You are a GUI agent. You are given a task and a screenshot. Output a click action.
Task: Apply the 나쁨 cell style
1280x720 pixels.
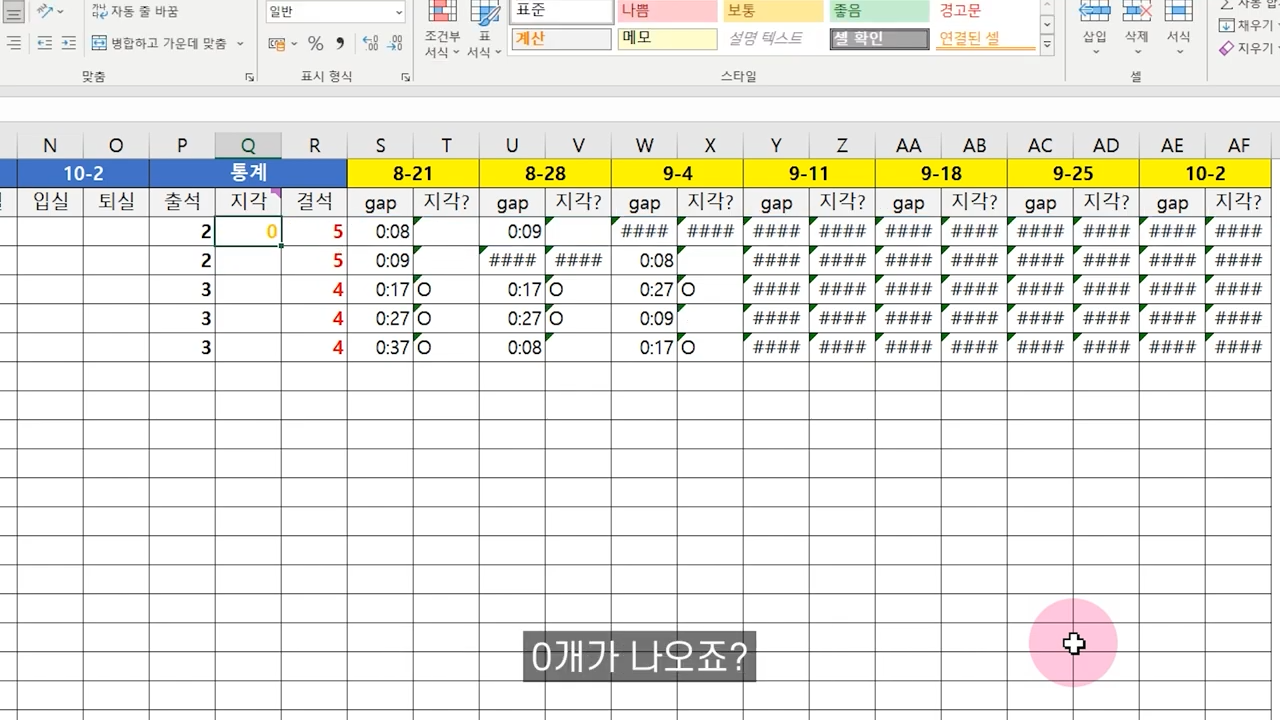[x=667, y=11]
